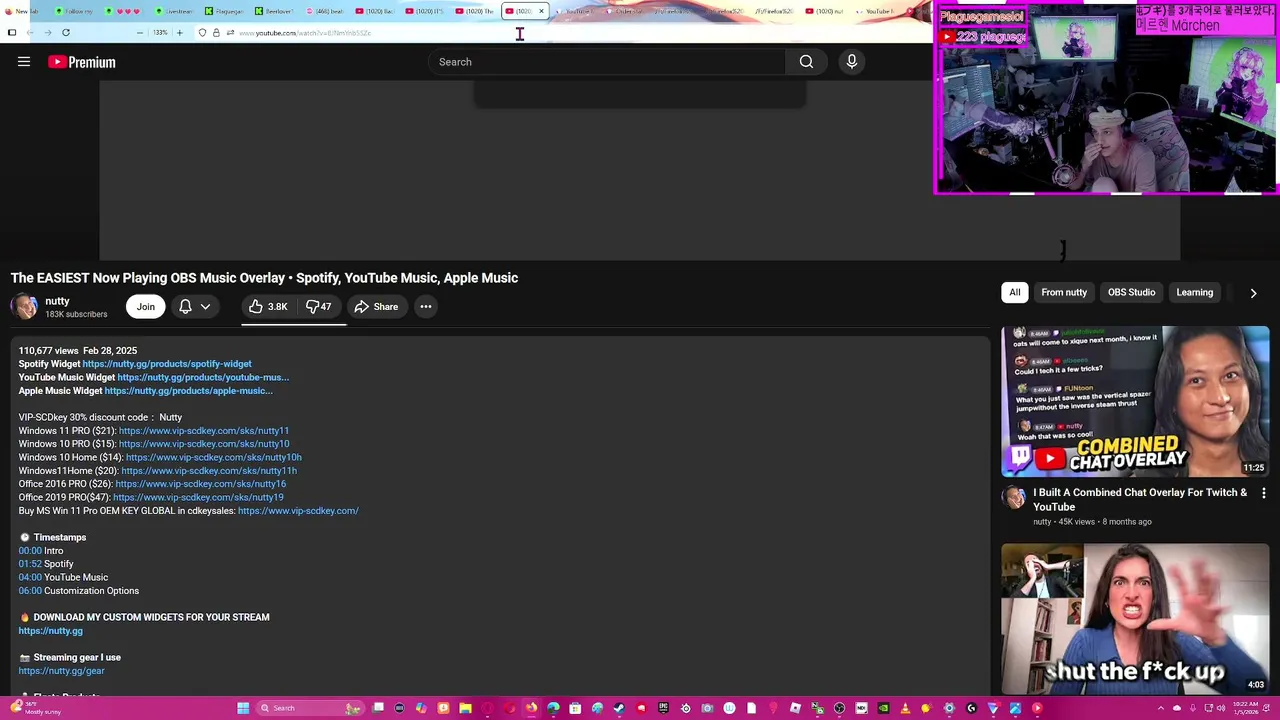Zoom in with the browser plus button
Image resolution: width=1280 pixels, height=720 pixels.
pos(180,33)
